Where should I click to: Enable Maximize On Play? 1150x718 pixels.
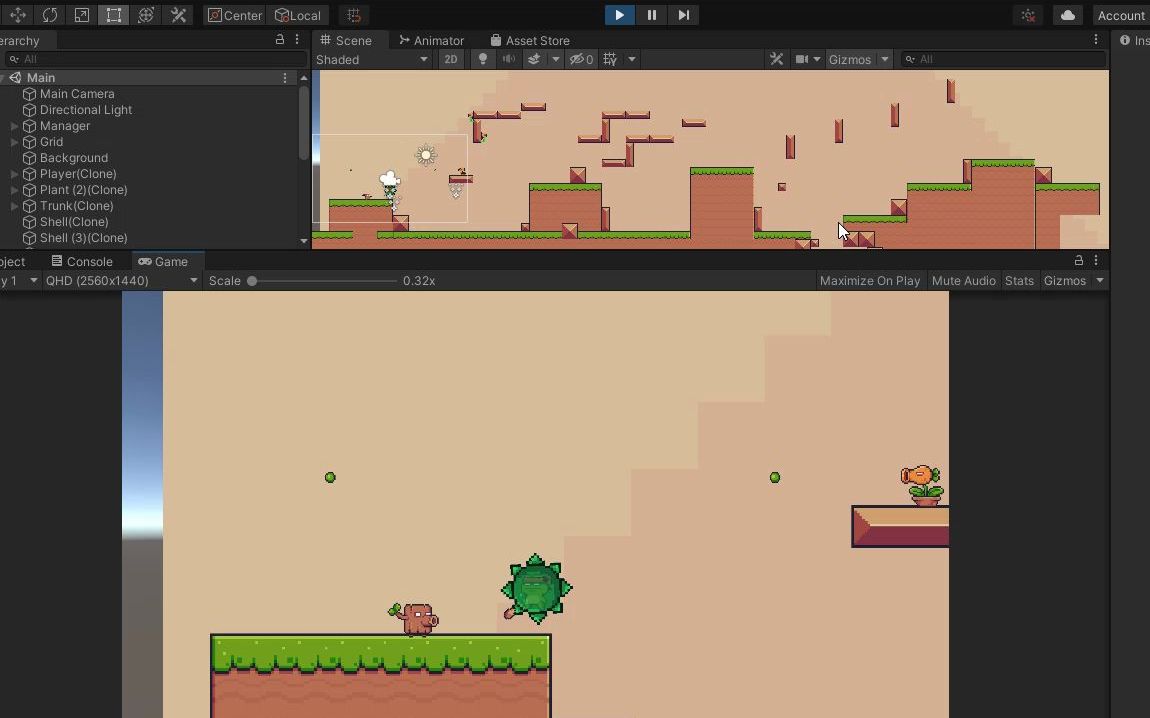tap(869, 281)
